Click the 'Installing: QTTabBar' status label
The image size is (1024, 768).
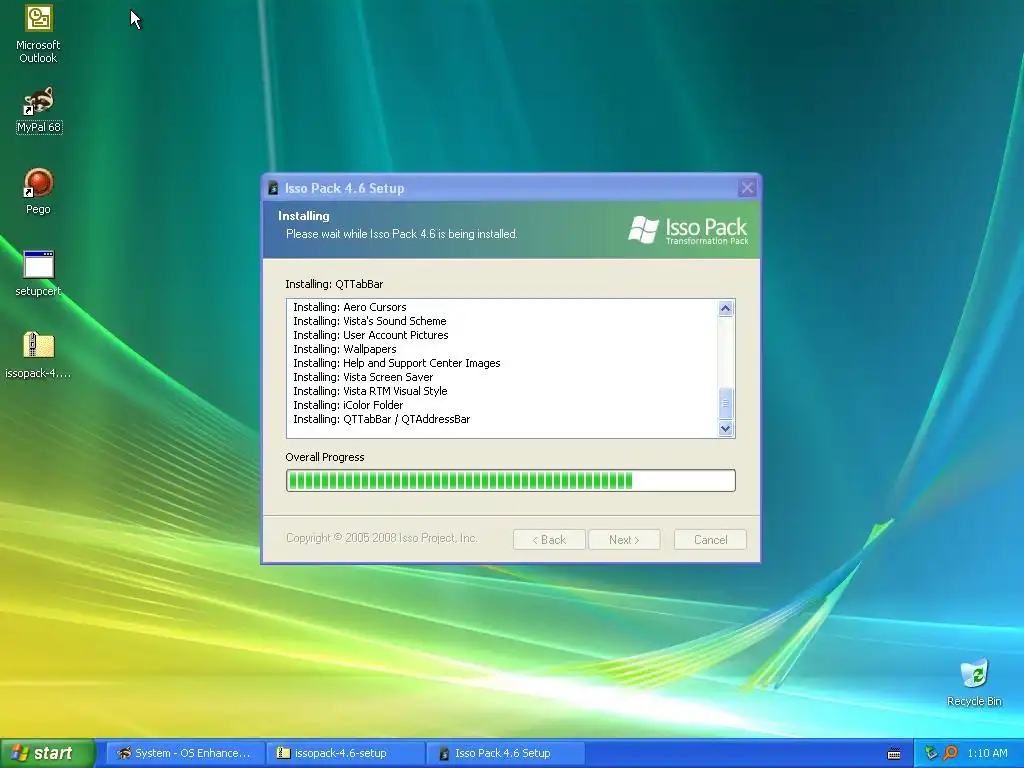[x=334, y=284]
